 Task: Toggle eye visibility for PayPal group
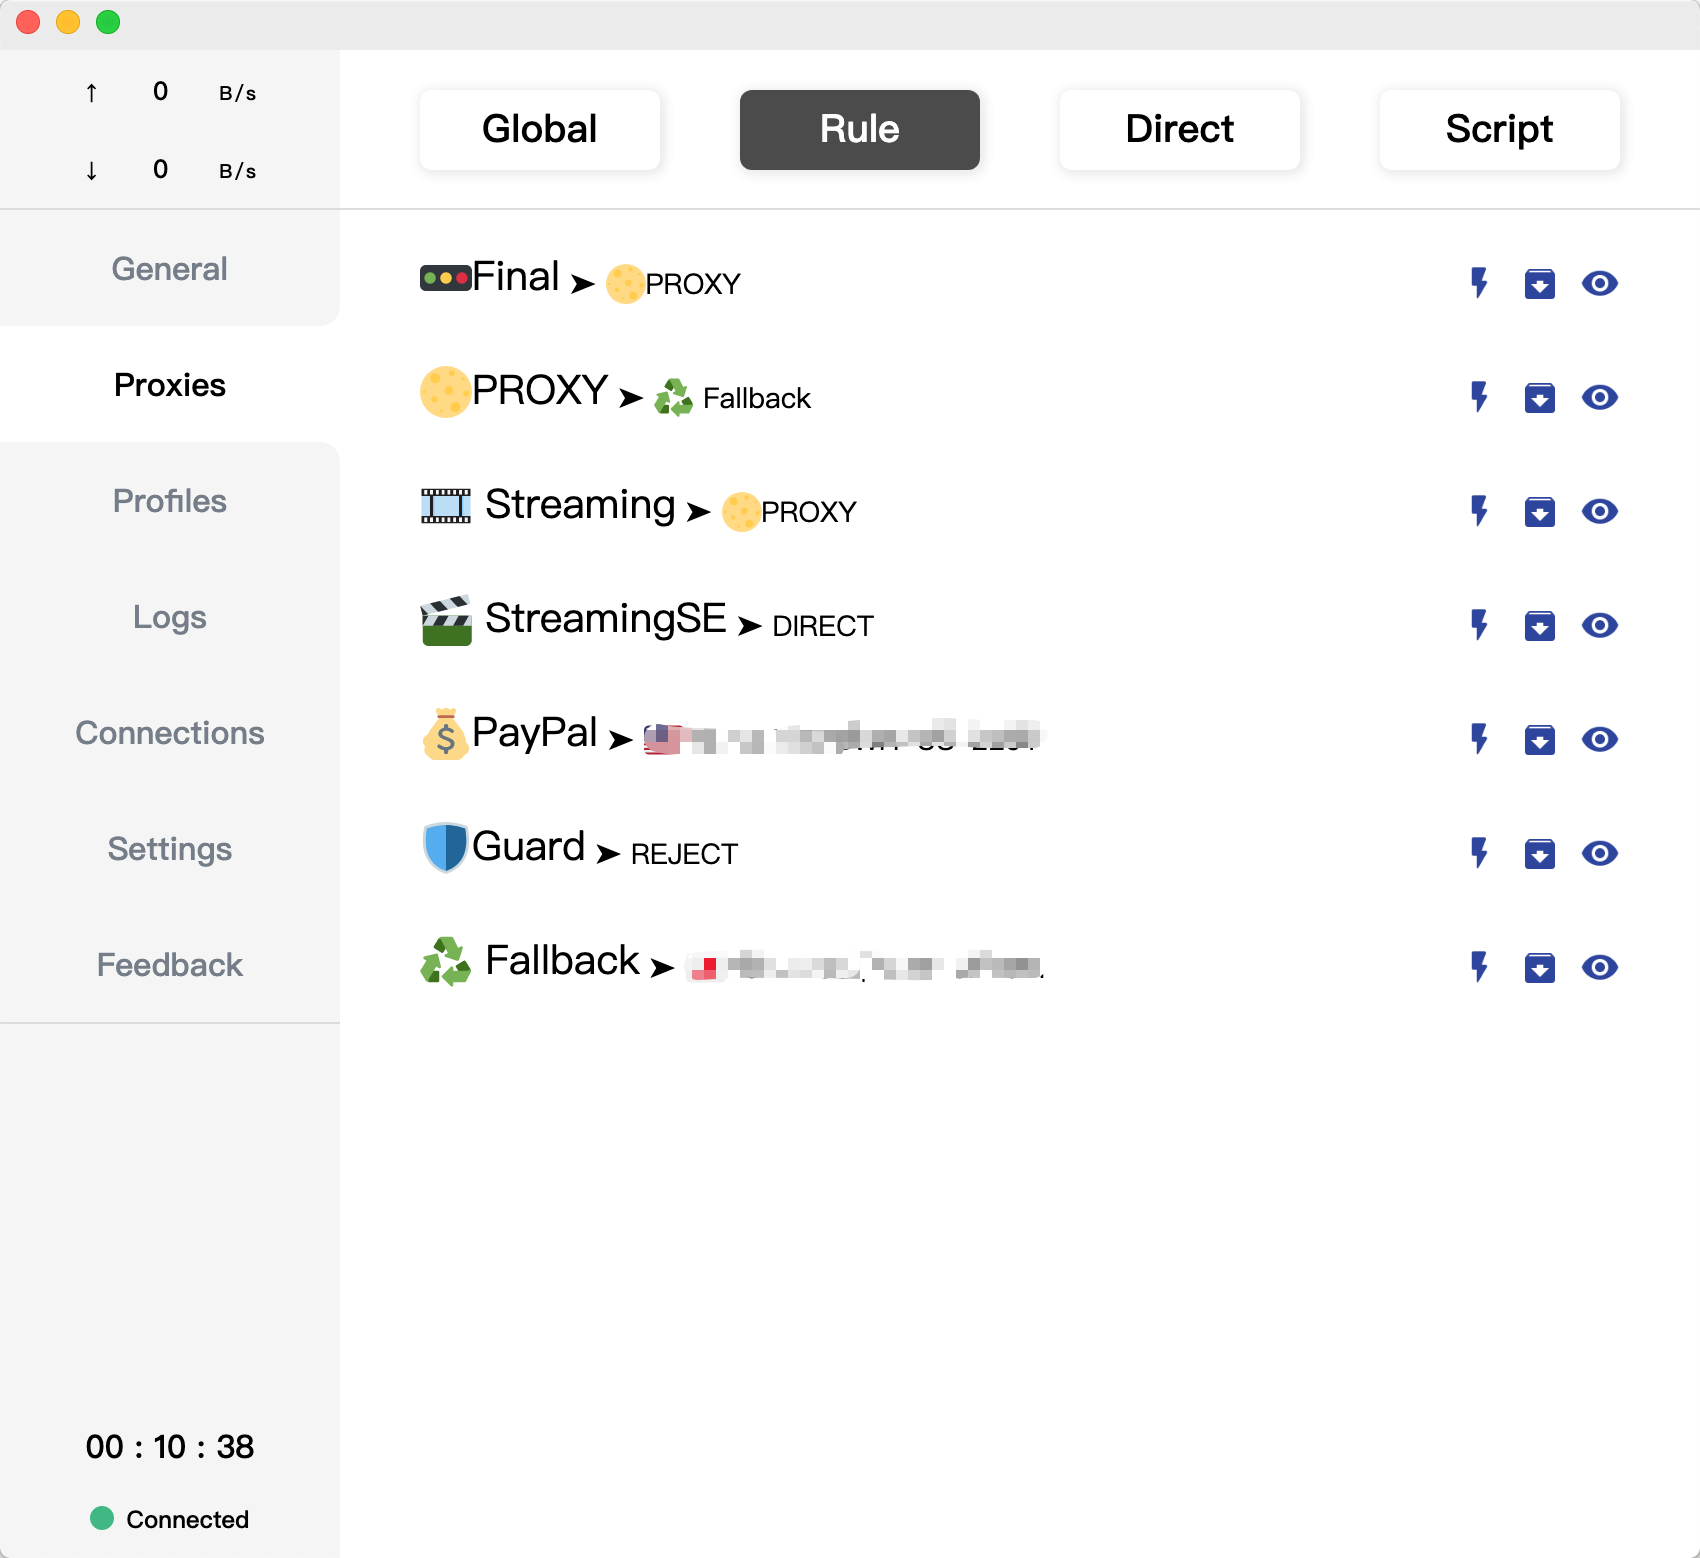(1600, 739)
